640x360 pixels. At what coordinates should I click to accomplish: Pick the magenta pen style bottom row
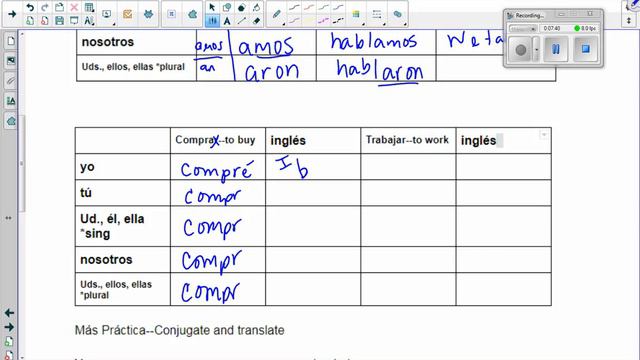pos(323,20)
